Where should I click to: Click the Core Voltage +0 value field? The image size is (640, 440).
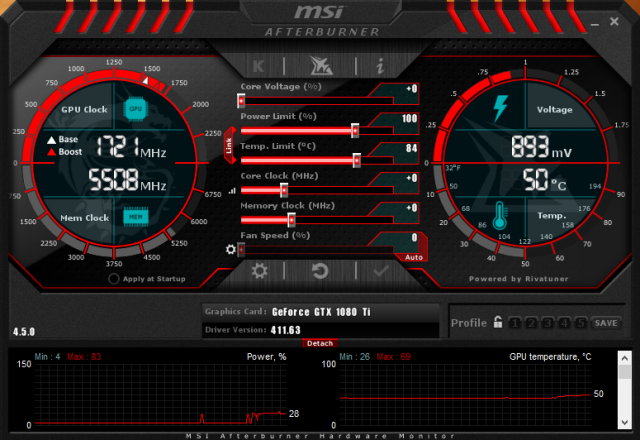[x=399, y=89]
